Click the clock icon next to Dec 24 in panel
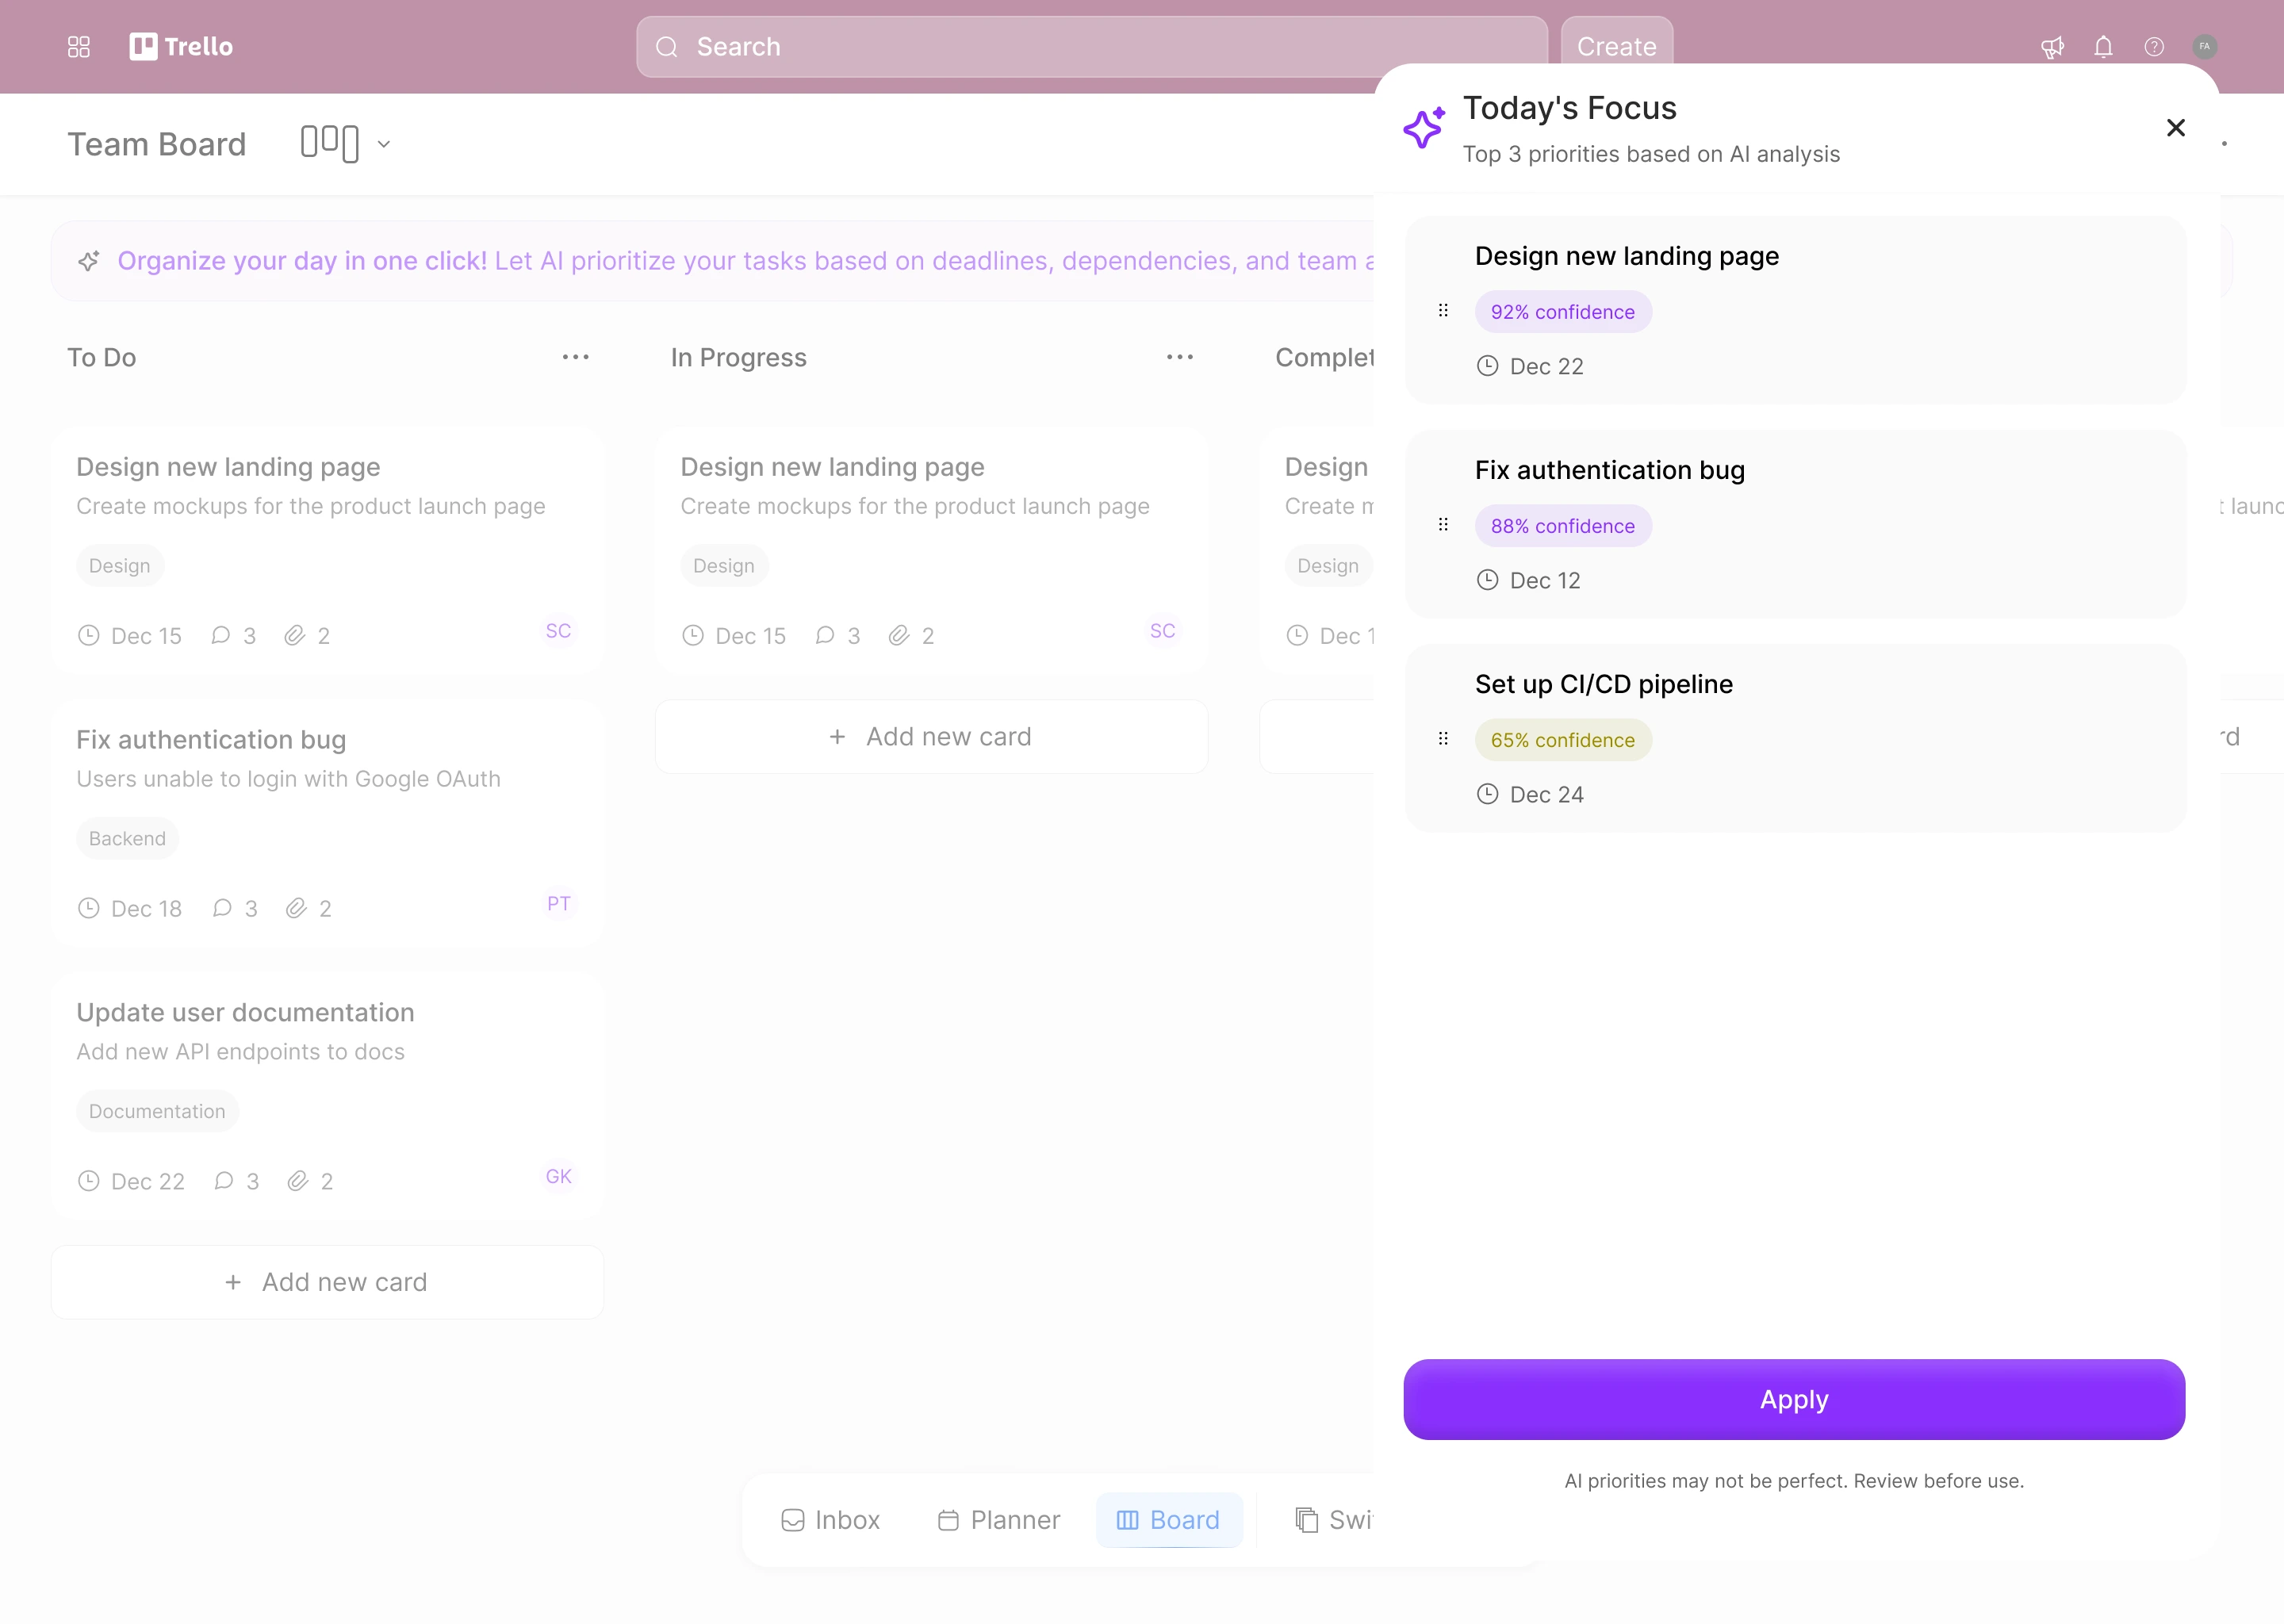This screenshot has height=1624, width=2284. (x=1488, y=794)
